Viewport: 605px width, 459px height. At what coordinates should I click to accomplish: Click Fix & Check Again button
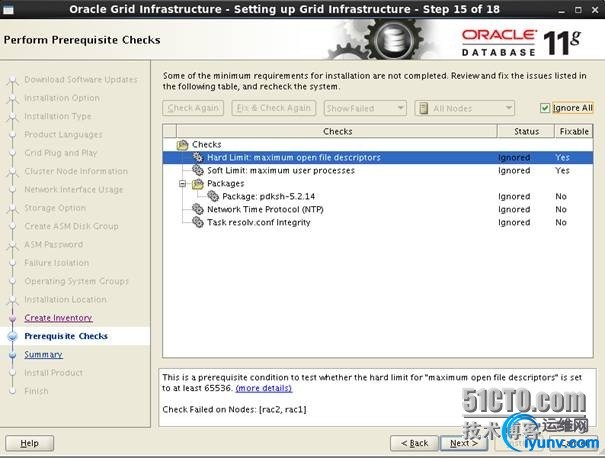[274, 108]
